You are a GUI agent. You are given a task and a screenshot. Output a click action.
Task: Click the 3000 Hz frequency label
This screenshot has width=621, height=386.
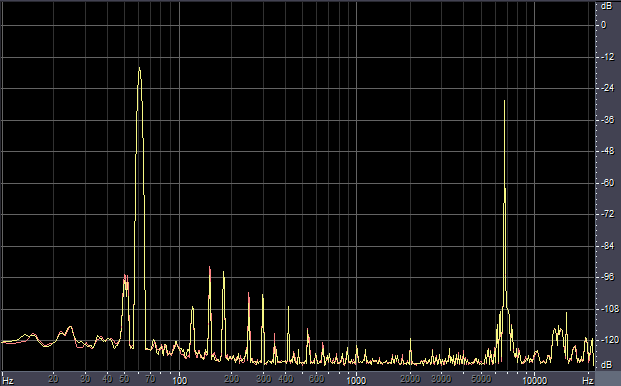tap(441, 379)
